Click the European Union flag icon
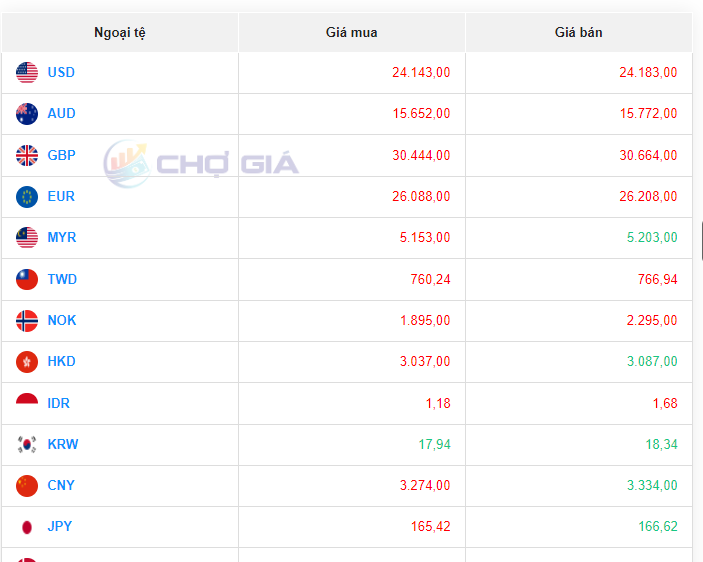 click(27, 196)
